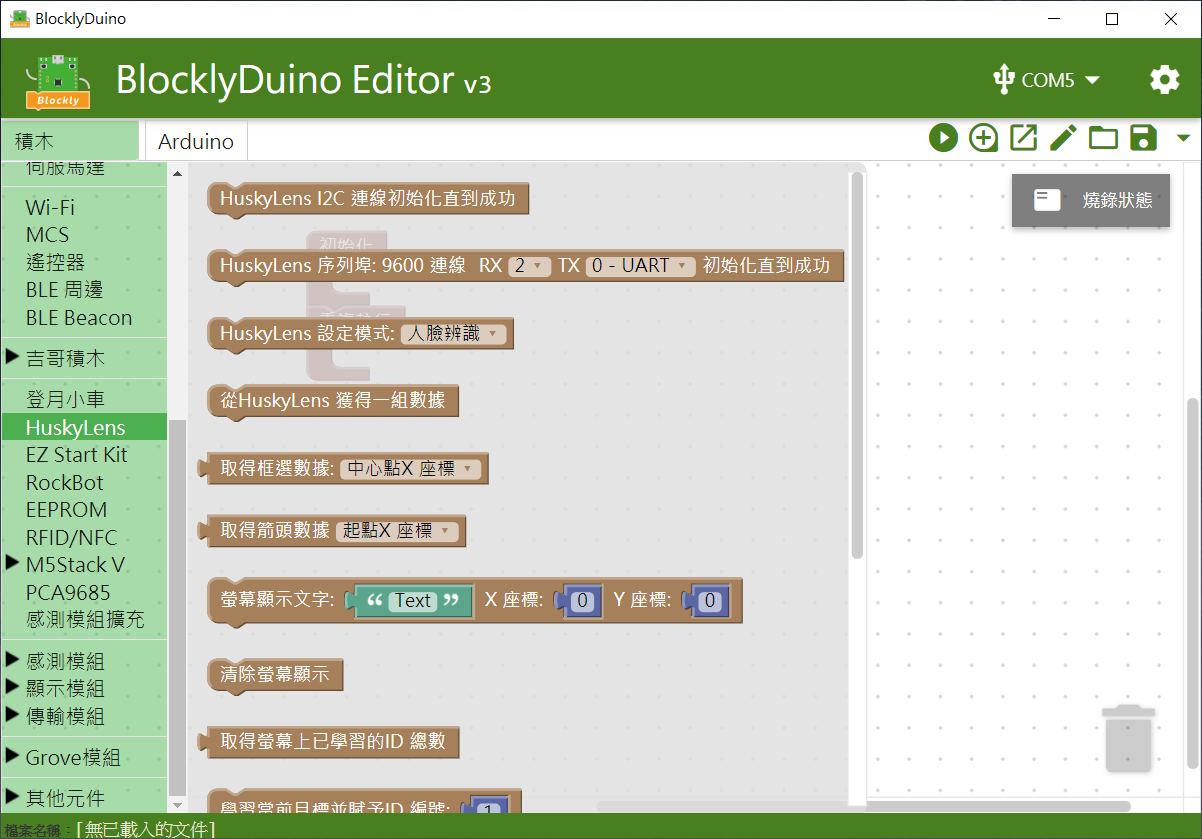The height and width of the screenshot is (839, 1202).
Task: Click the pencil edit icon
Action: [1063, 138]
